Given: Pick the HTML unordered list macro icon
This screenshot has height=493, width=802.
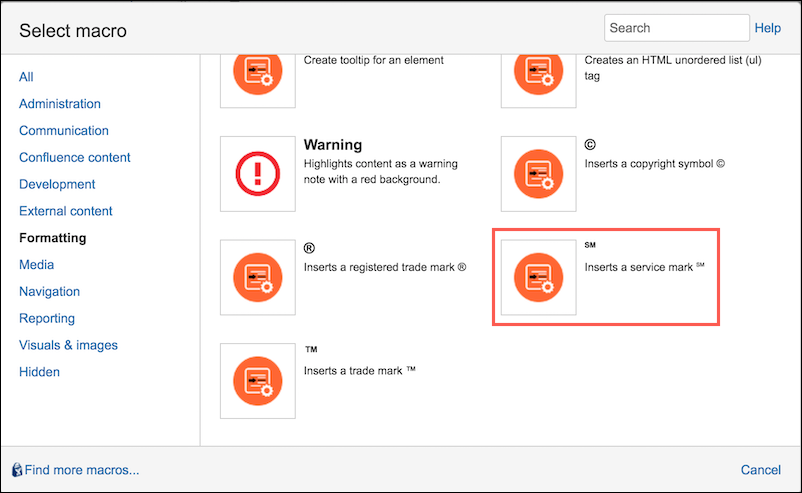Looking at the screenshot, I should (x=539, y=80).
